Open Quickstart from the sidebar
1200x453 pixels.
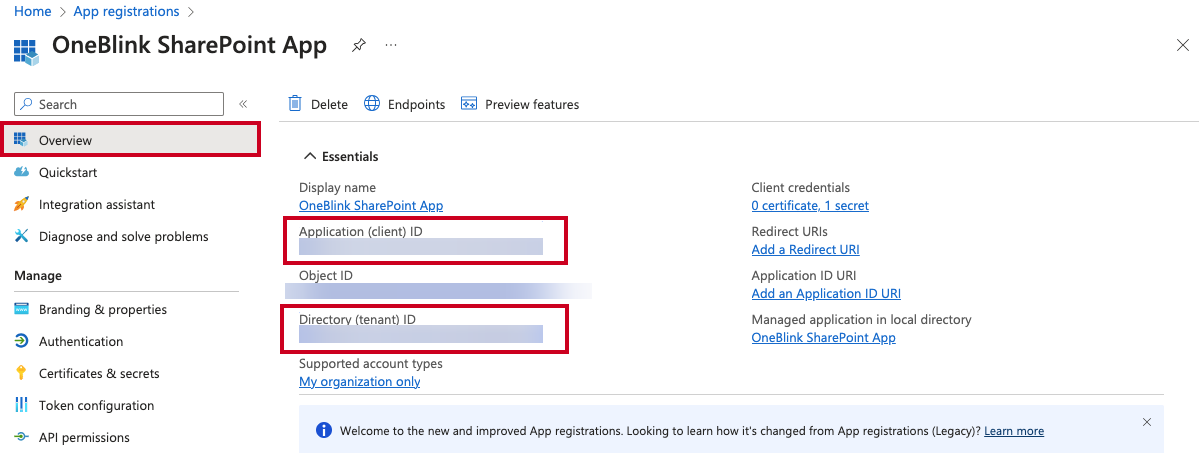pos(68,172)
